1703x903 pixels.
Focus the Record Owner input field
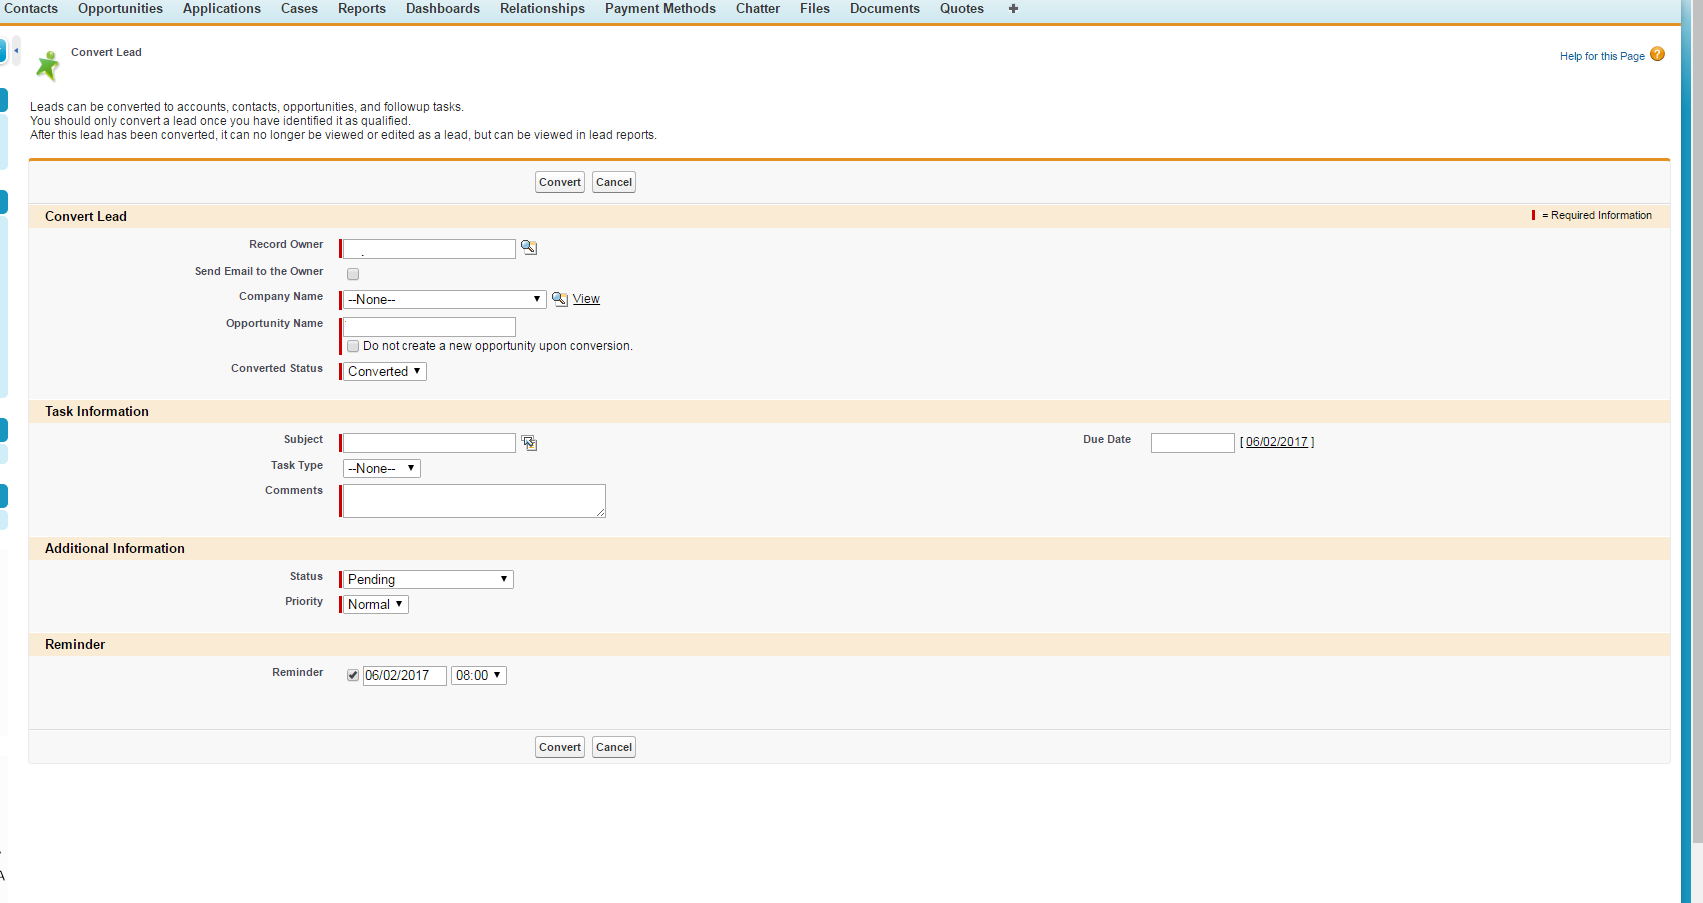[x=429, y=249]
